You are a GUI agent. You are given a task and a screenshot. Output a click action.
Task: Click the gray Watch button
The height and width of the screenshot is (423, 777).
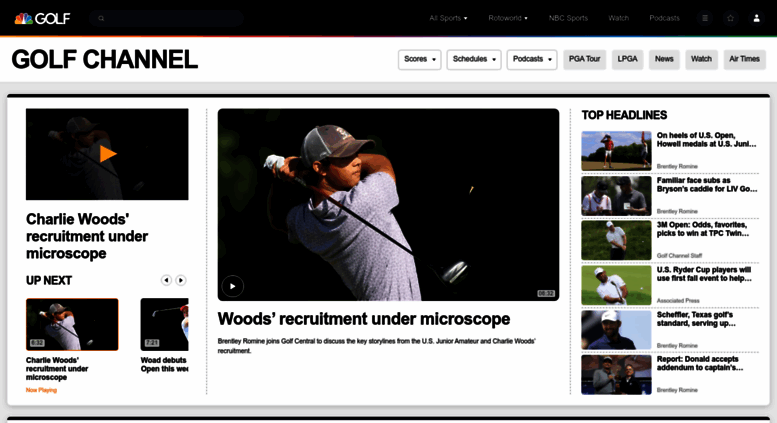pos(701,59)
